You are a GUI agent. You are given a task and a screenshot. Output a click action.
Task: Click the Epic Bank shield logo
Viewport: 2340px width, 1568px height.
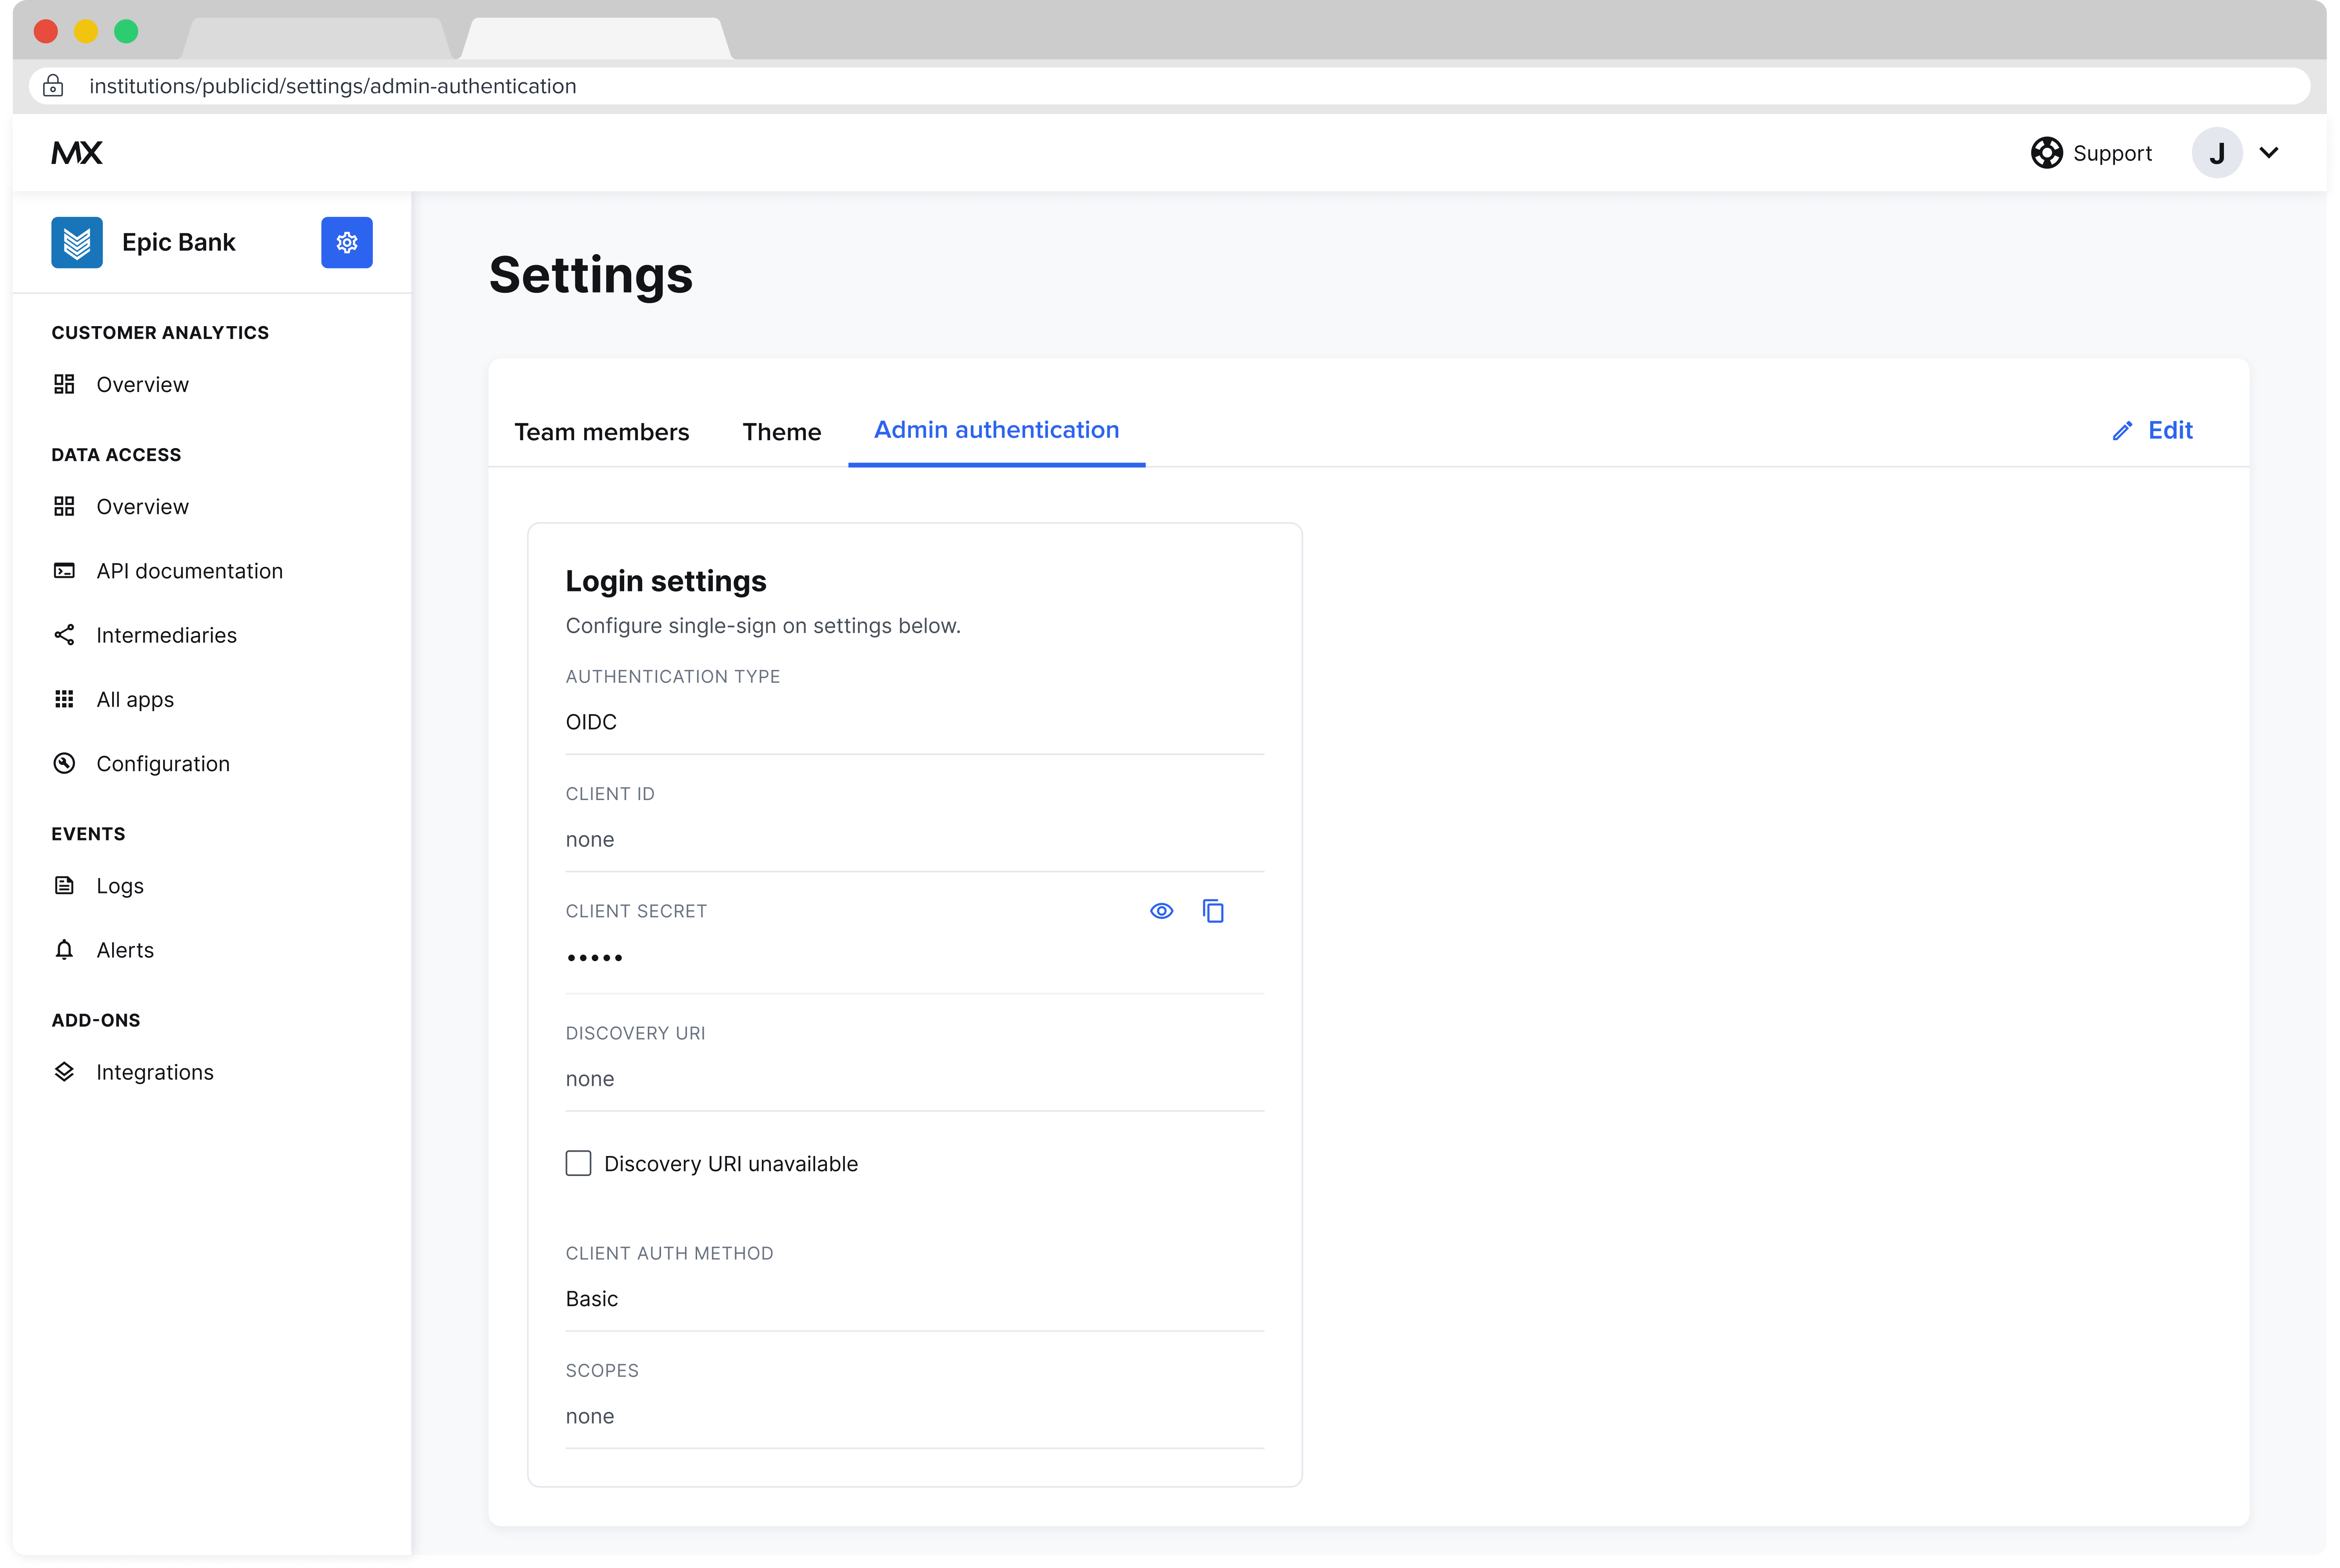[77, 242]
